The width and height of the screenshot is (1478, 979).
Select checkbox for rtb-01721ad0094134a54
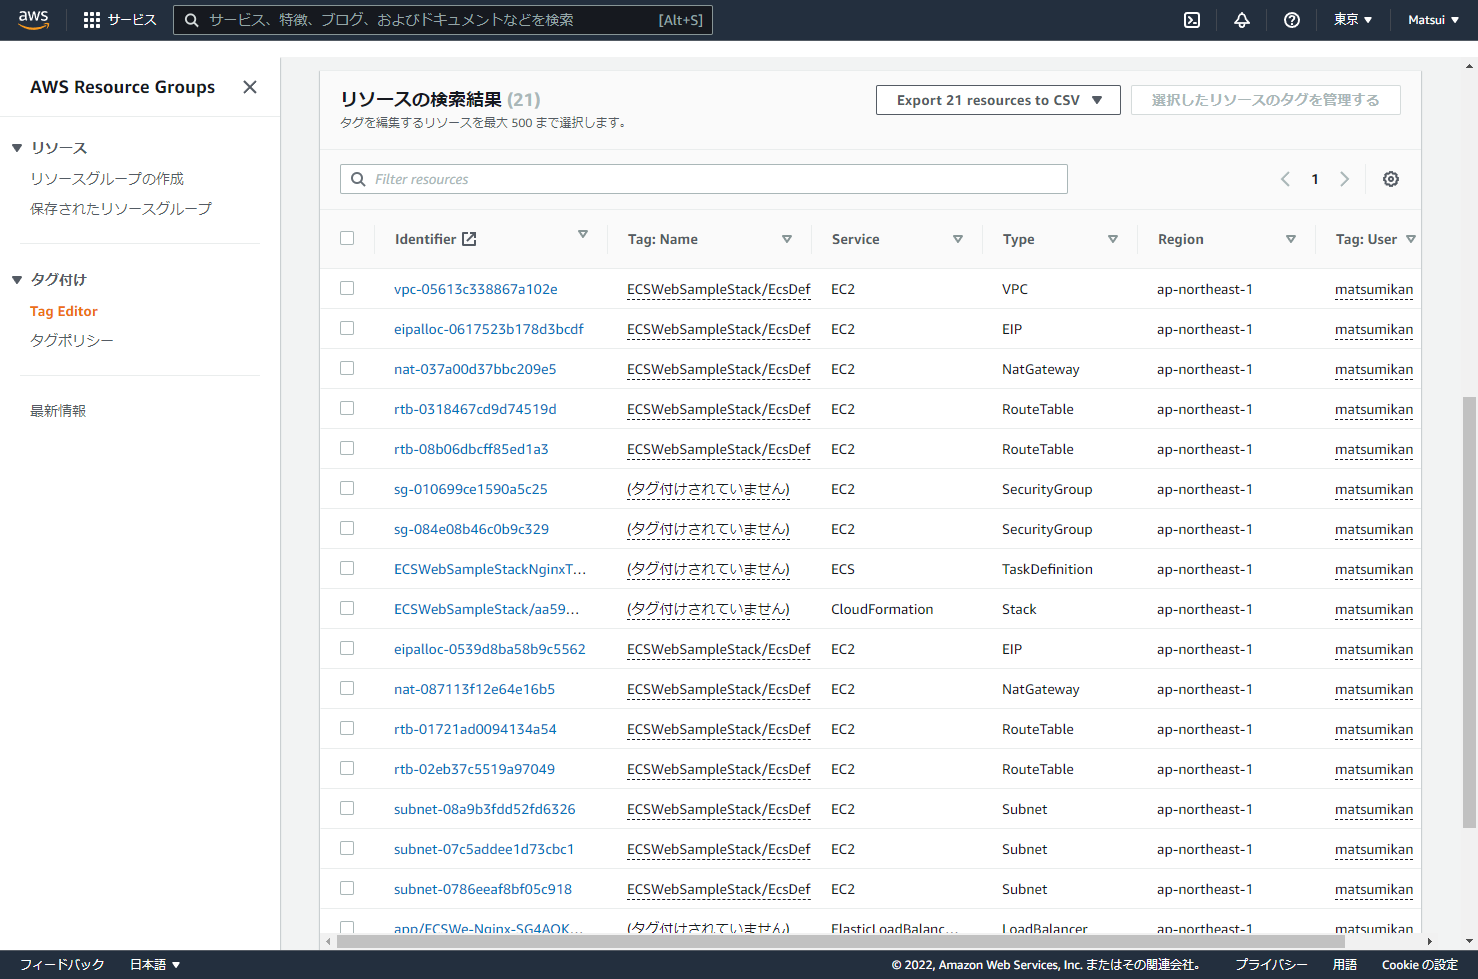(x=347, y=728)
